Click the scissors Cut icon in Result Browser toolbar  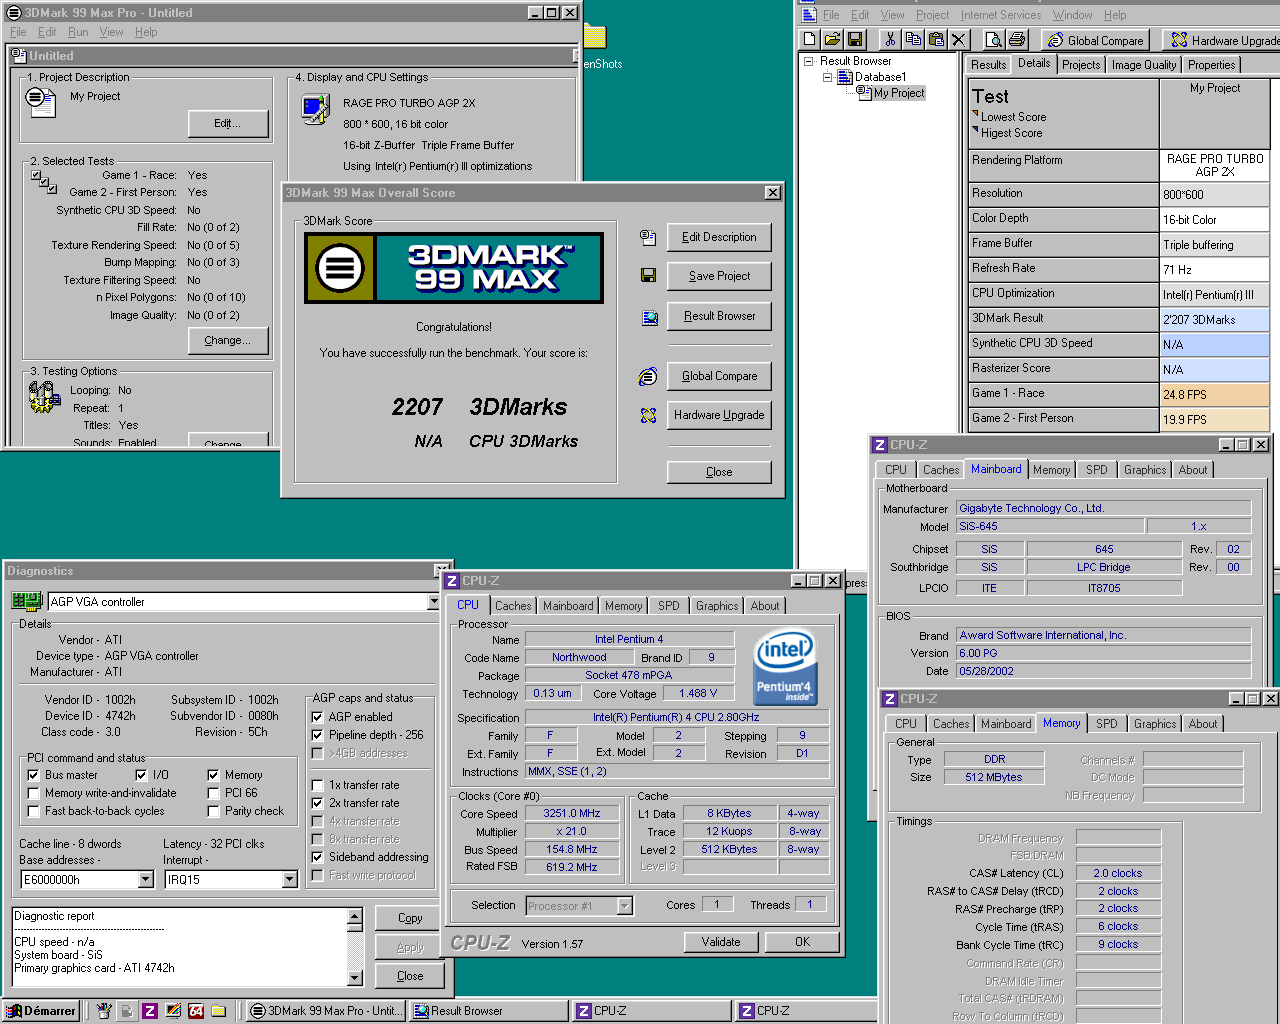coord(890,39)
